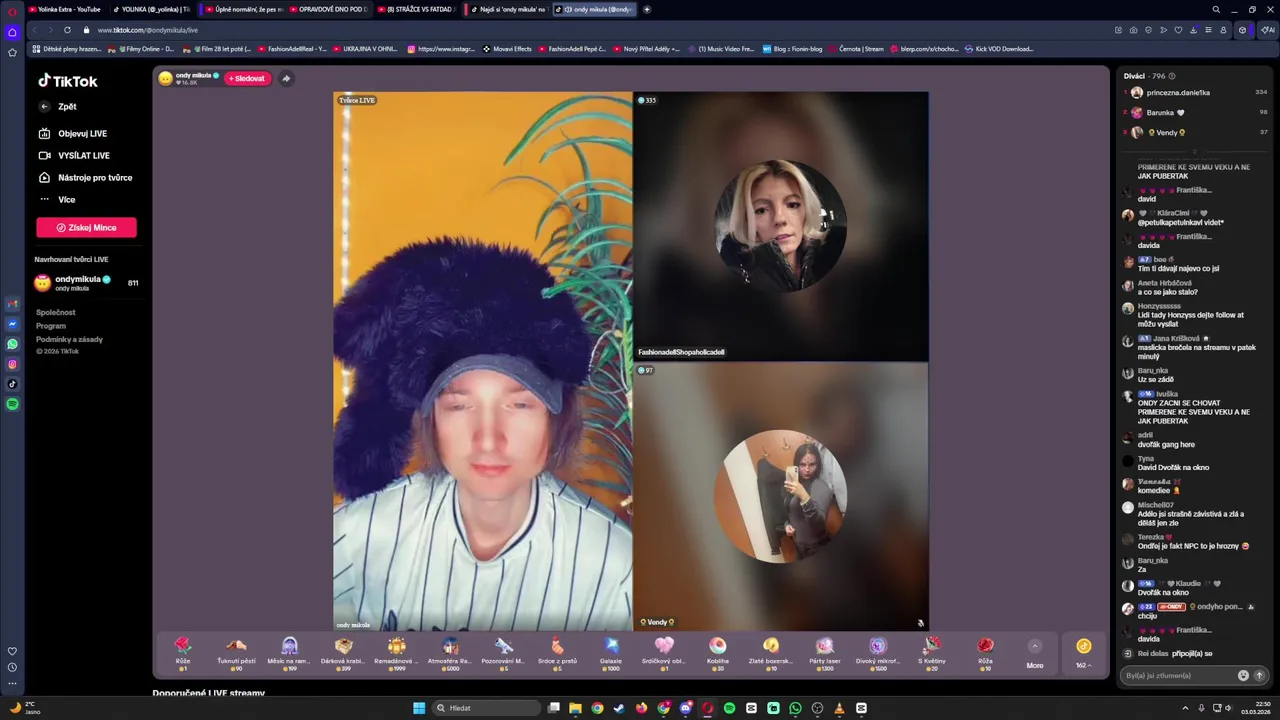Screen dimensions: 1280x720
Task: Open Program footer link
Action: (x=51, y=325)
